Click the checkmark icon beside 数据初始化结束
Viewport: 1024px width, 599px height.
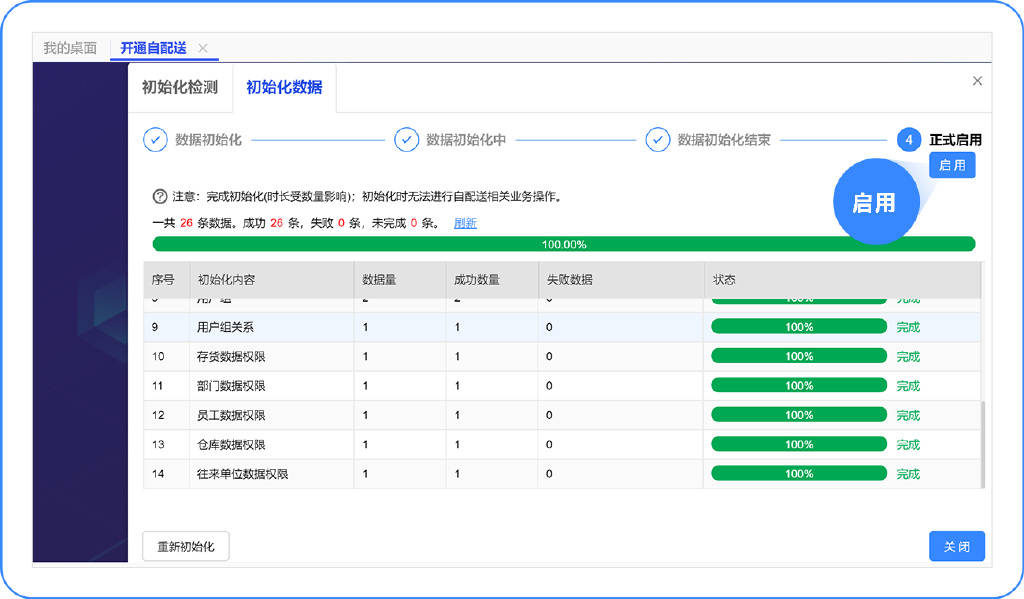[657, 140]
